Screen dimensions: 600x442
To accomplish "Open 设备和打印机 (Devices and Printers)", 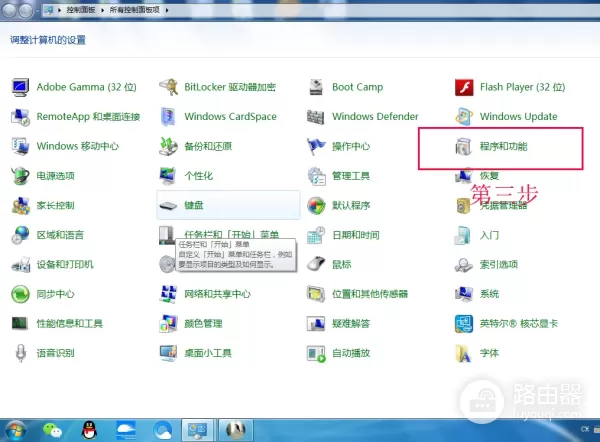I will pos(64,265).
